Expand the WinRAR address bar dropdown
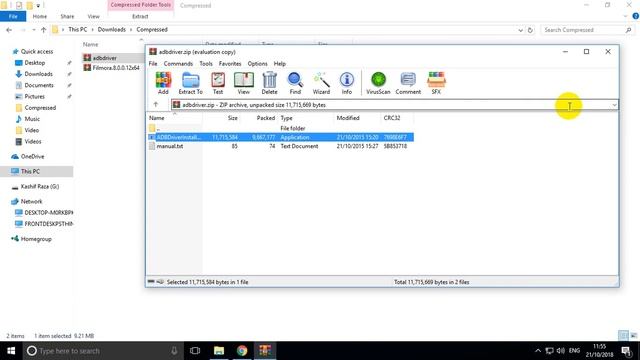The width and height of the screenshot is (640, 360). tap(614, 105)
